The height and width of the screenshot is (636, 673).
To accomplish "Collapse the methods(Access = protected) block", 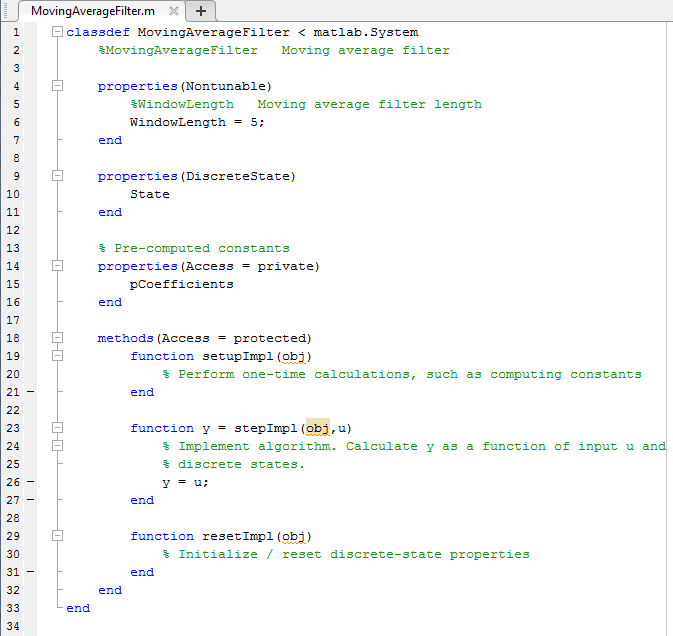I will 57,338.
